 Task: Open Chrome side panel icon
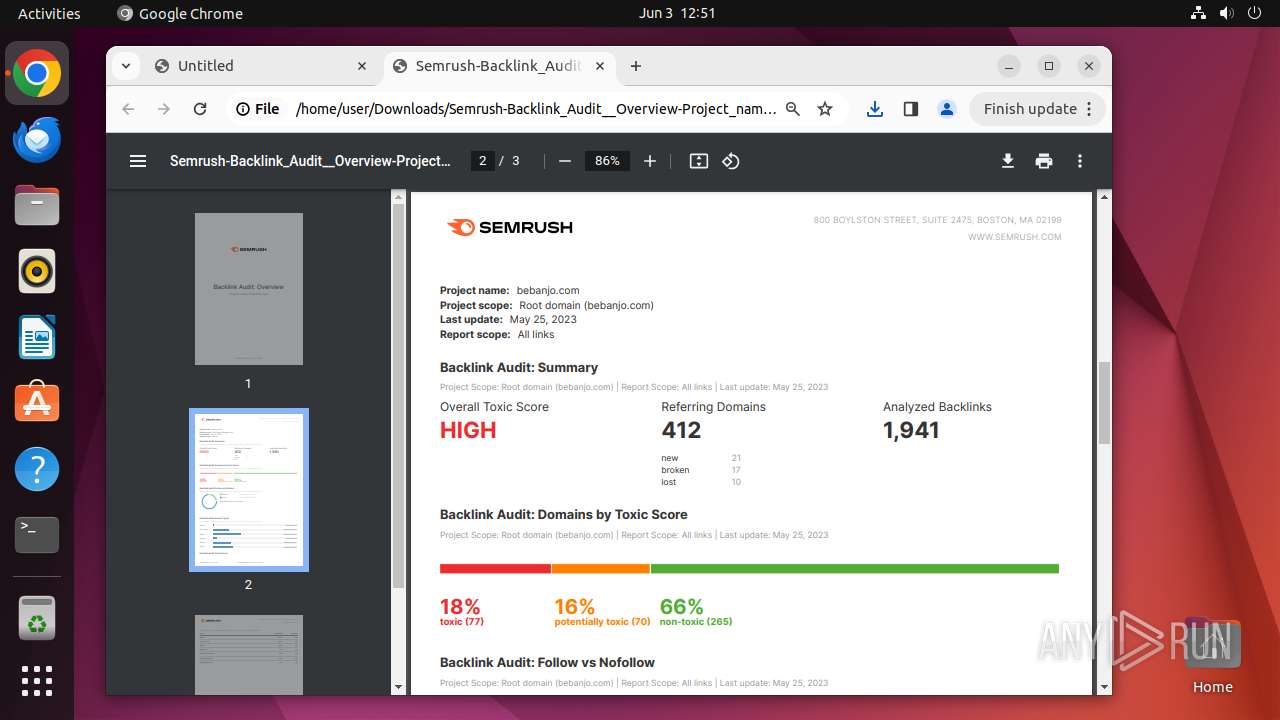911,109
